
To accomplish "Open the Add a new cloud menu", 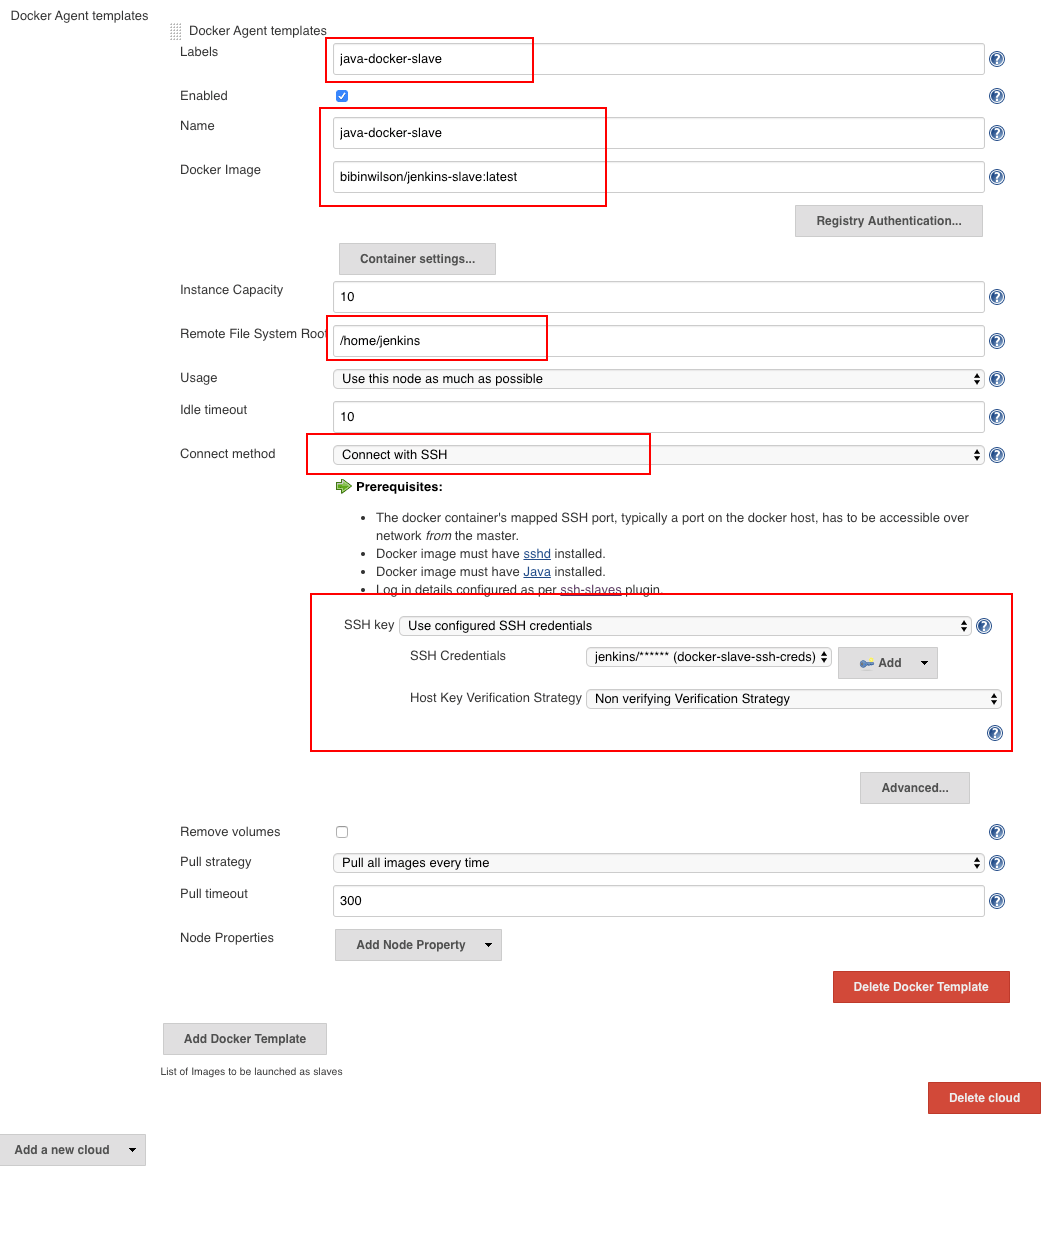I will click(x=73, y=1149).
